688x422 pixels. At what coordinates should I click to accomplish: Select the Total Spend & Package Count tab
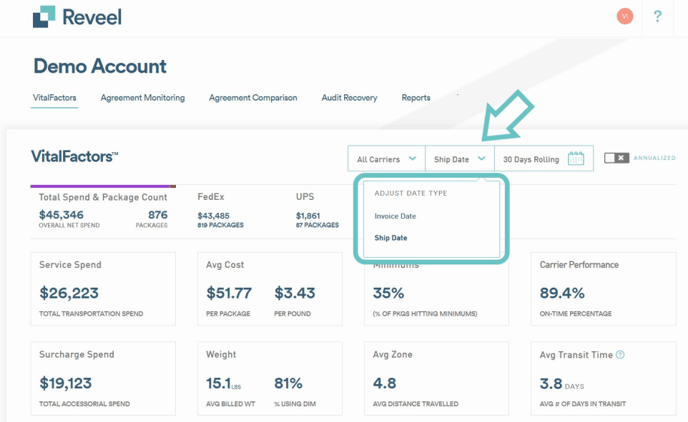coord(103,210)
